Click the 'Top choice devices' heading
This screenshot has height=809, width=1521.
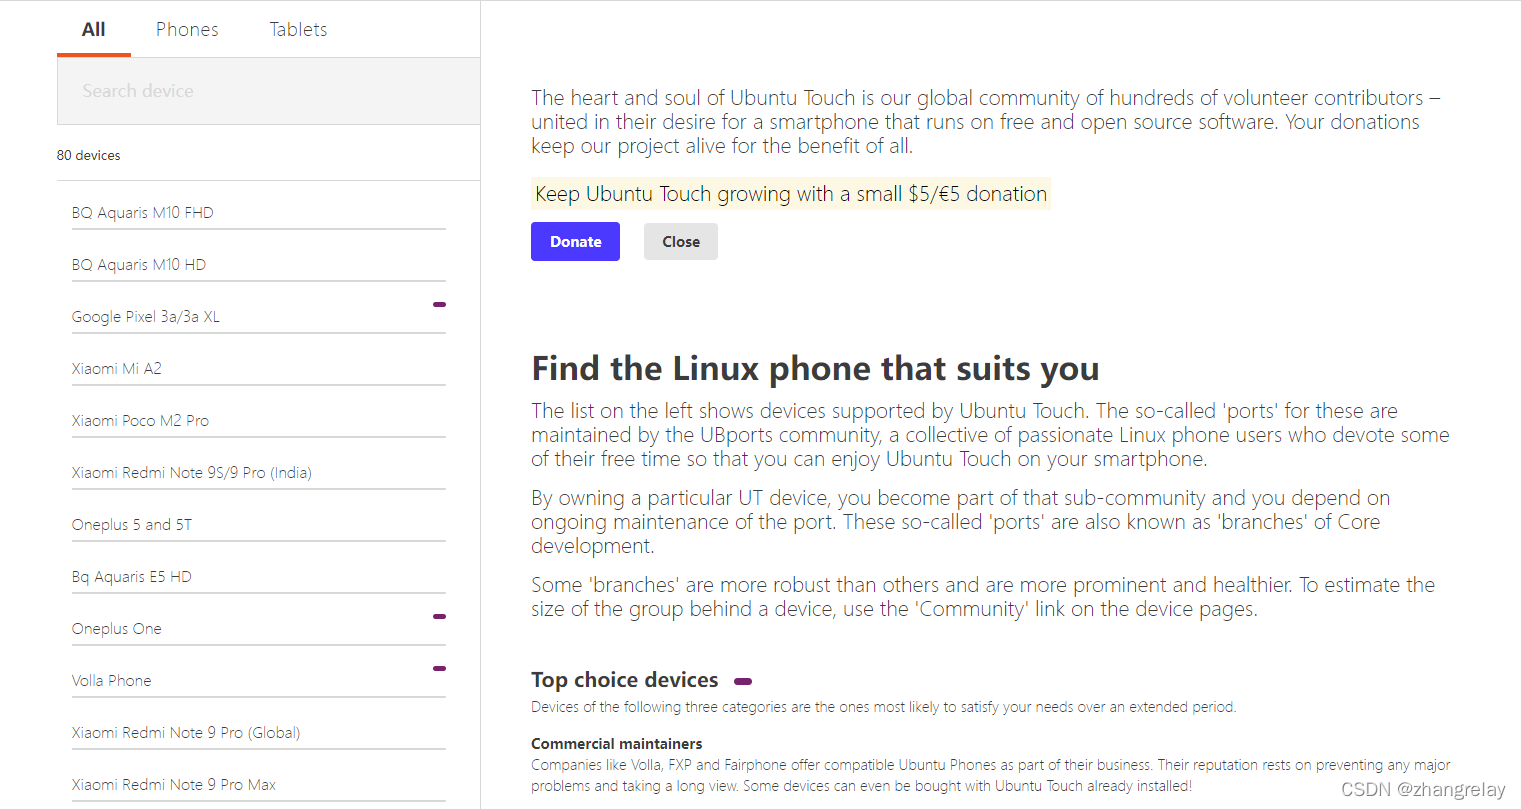coord(625,680)
